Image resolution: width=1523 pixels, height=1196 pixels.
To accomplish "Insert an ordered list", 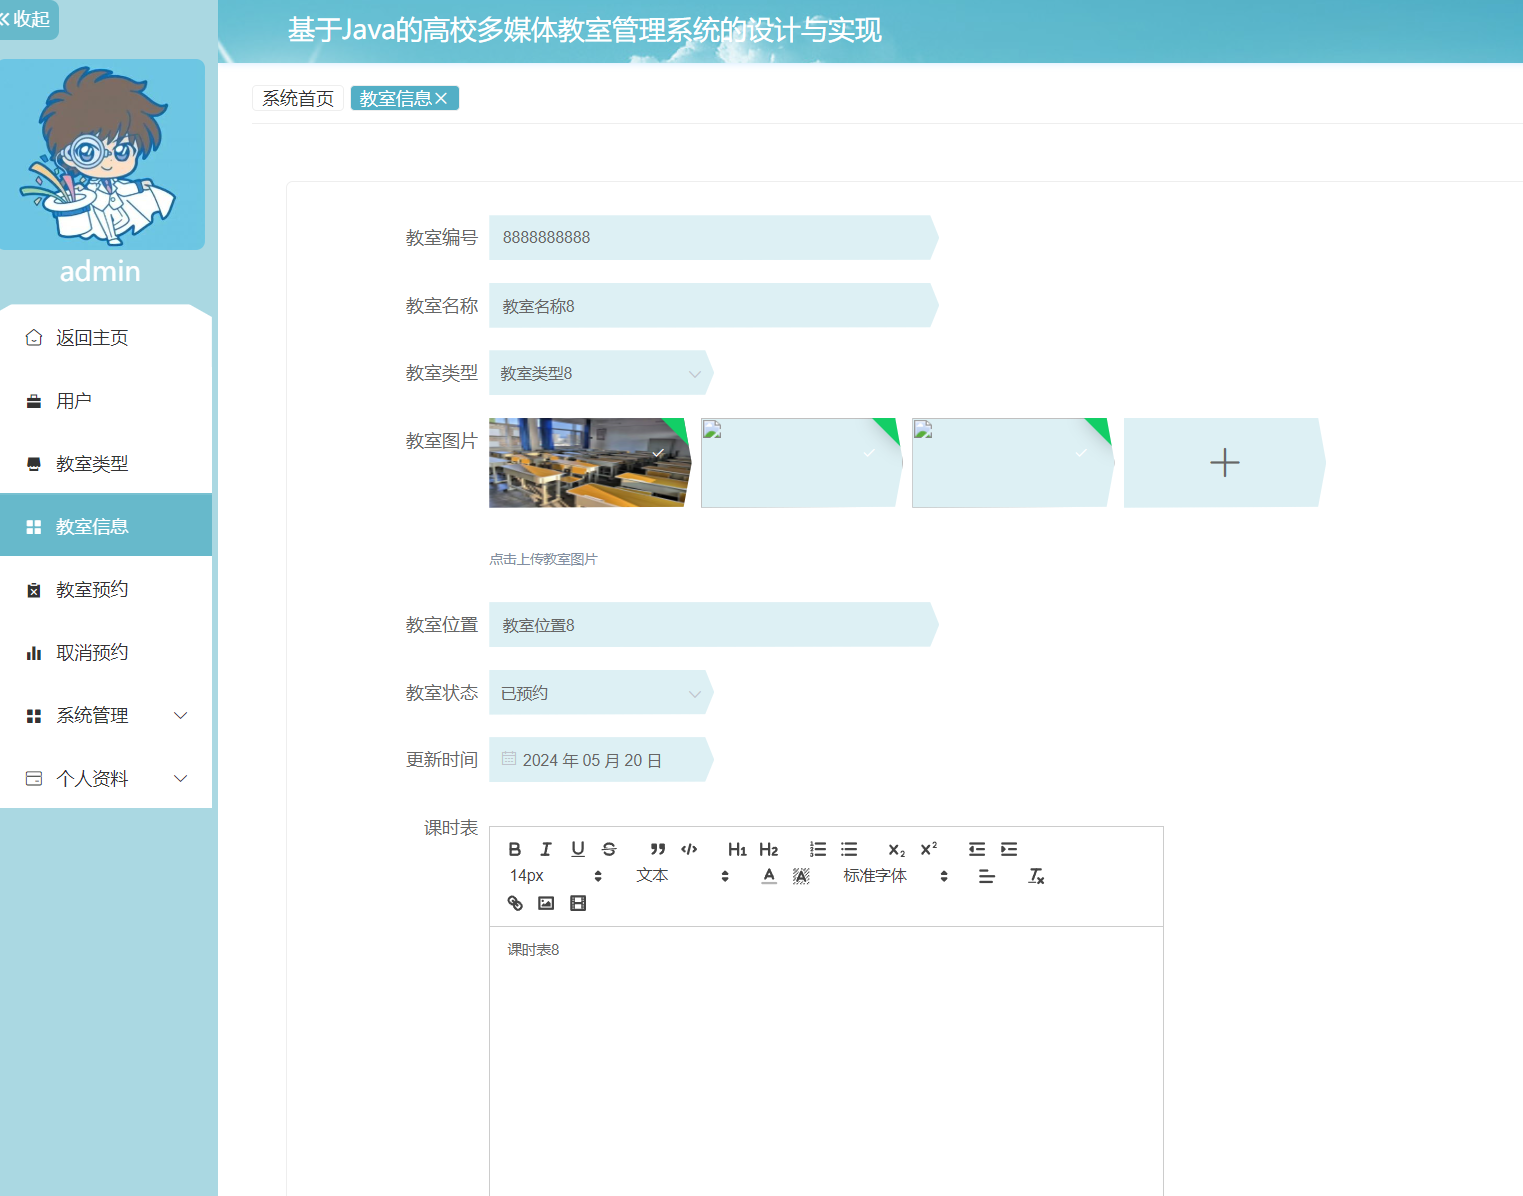I will [x=818, y=849].
